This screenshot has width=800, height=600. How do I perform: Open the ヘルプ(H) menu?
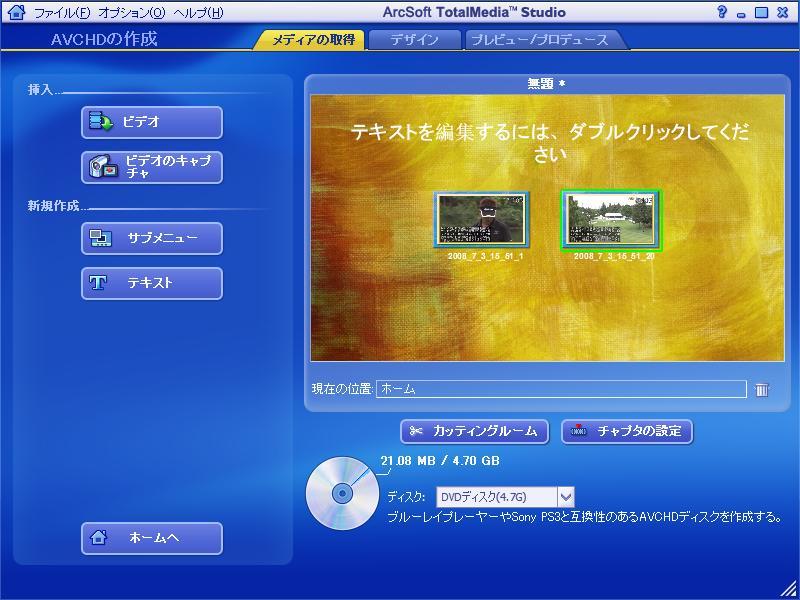(198, 13)
